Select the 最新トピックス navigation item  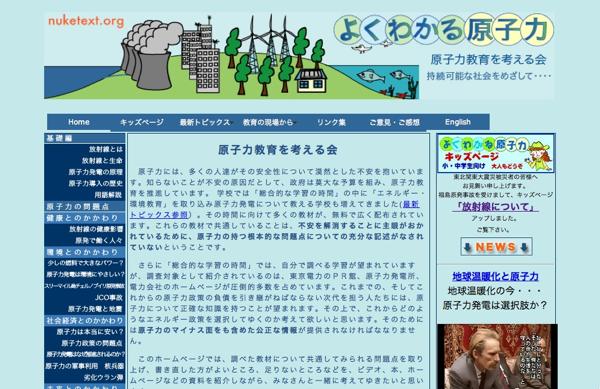[205, 122]
